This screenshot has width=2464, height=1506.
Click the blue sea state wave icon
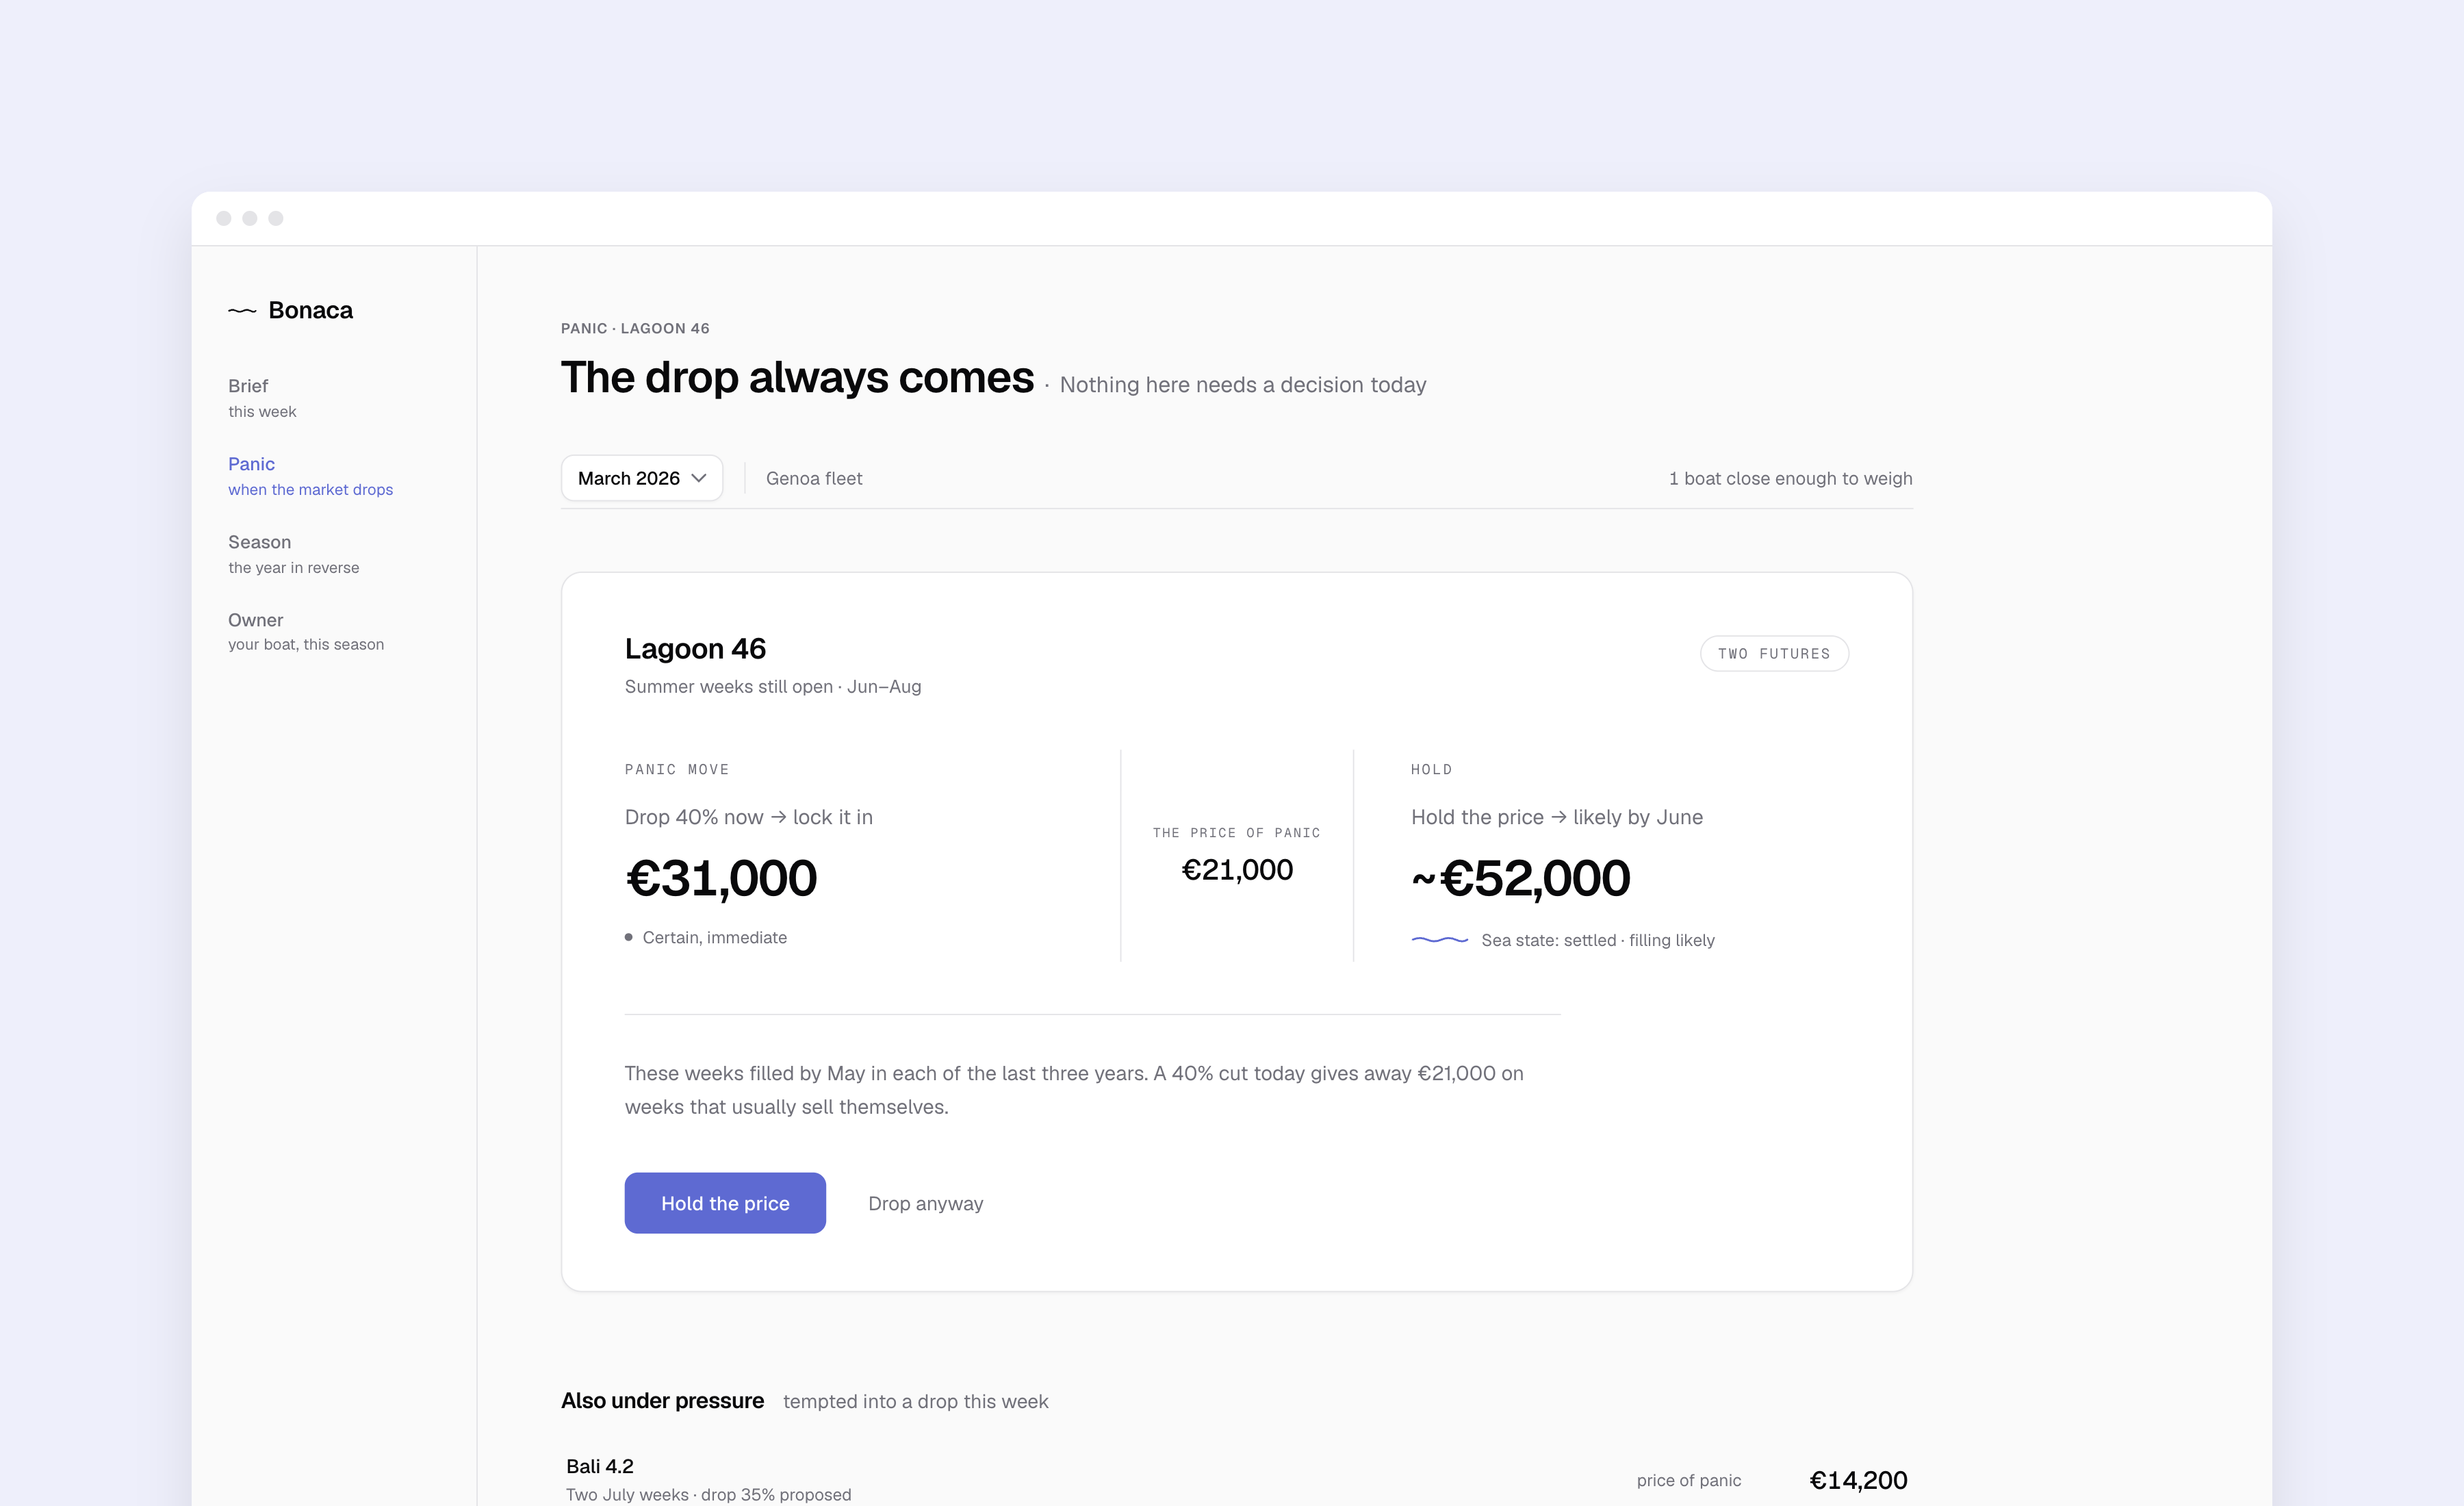(1439, 940)
